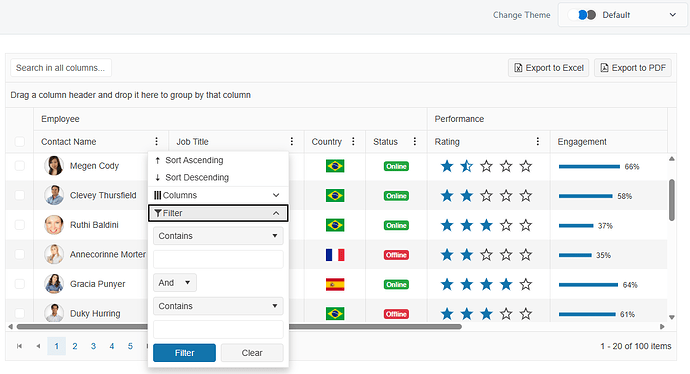Apply with the blue Filter button
This screenshot has height=374, width=690.
(x=184, y=353)
